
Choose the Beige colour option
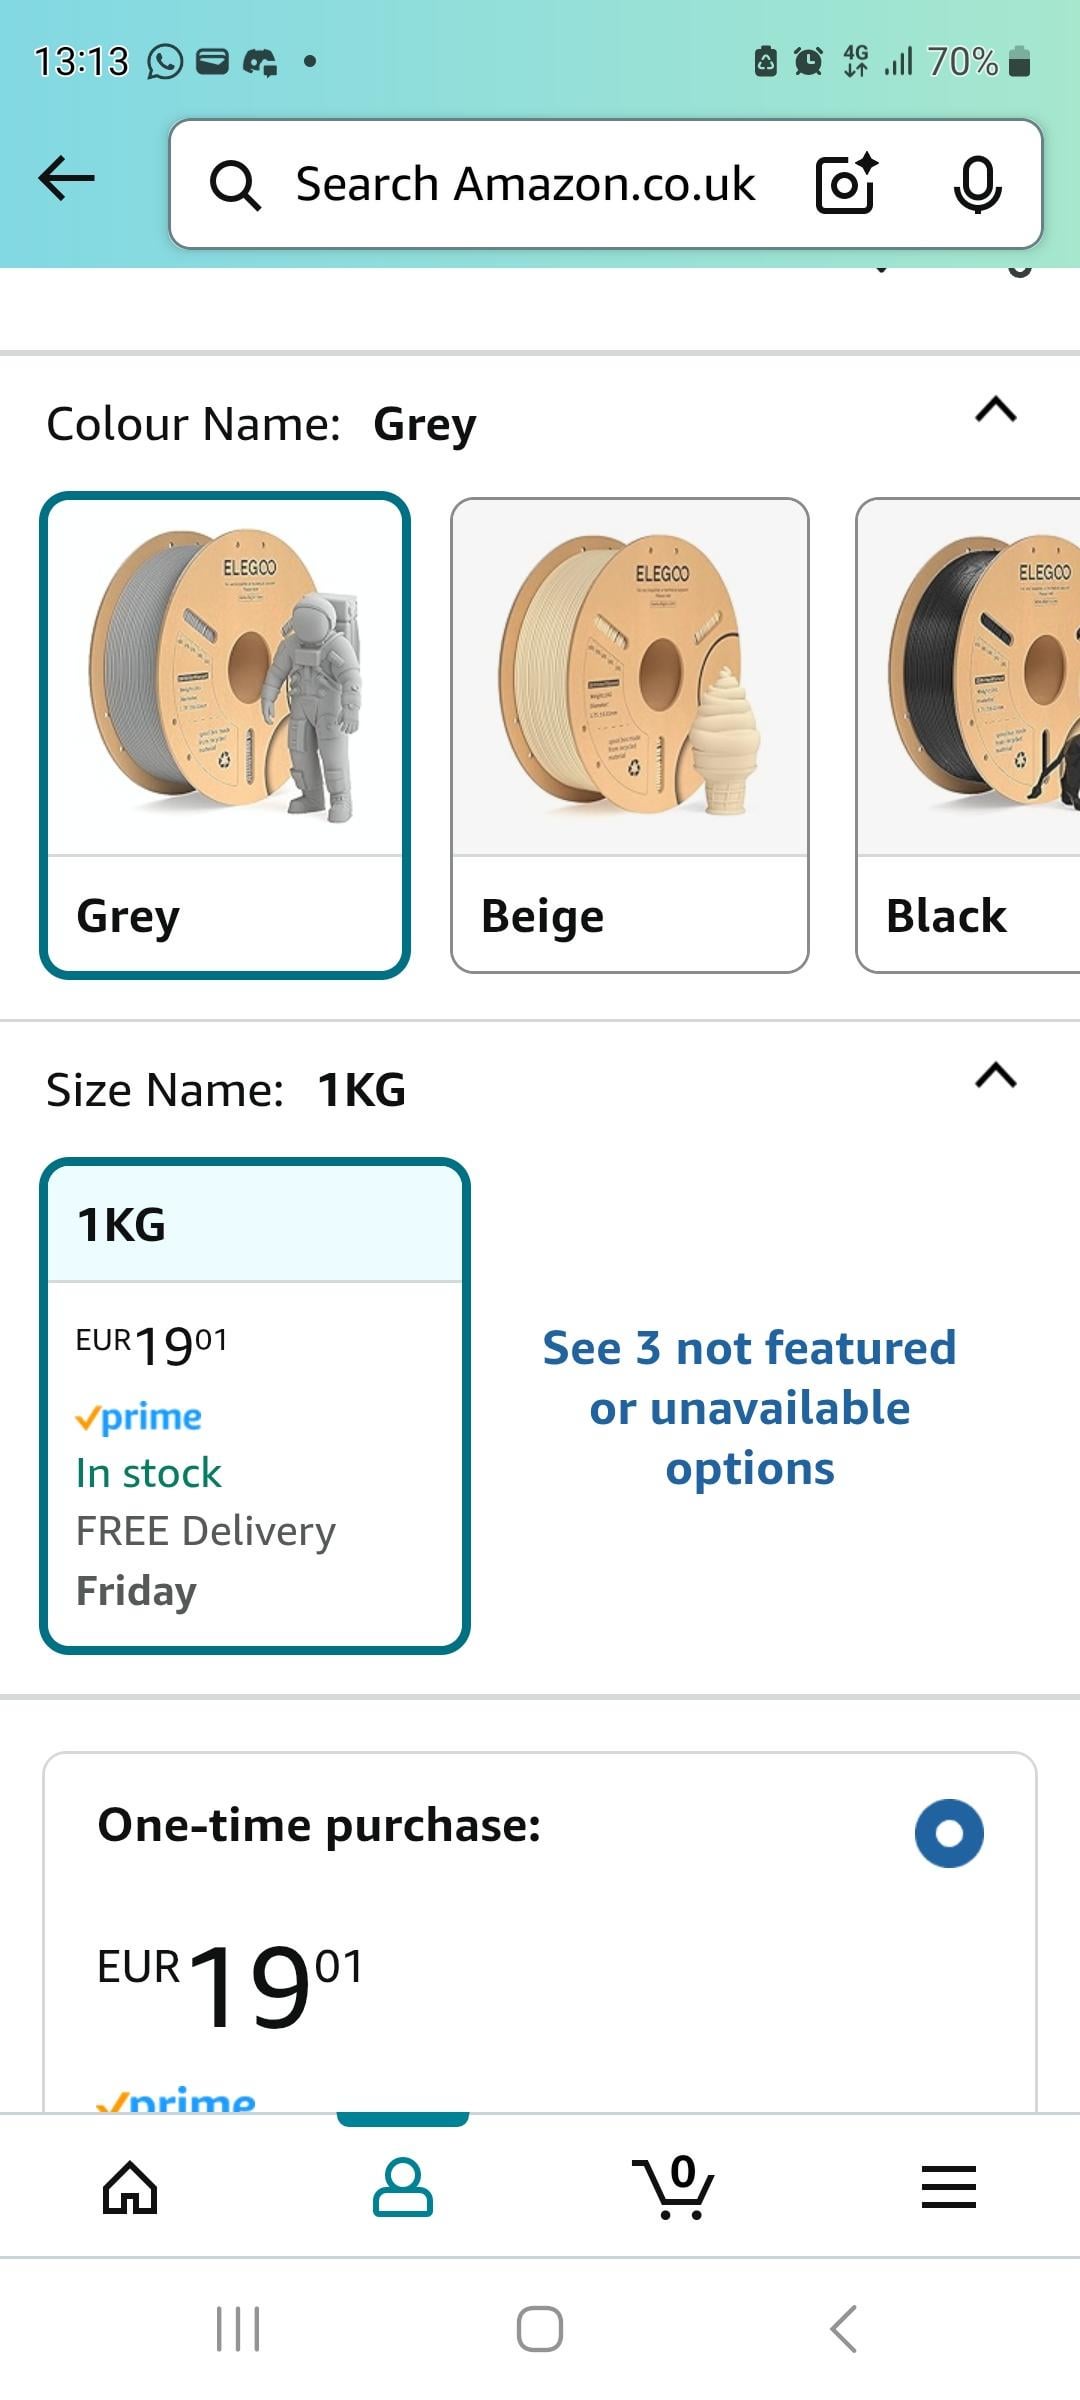[x=630, y=735]
